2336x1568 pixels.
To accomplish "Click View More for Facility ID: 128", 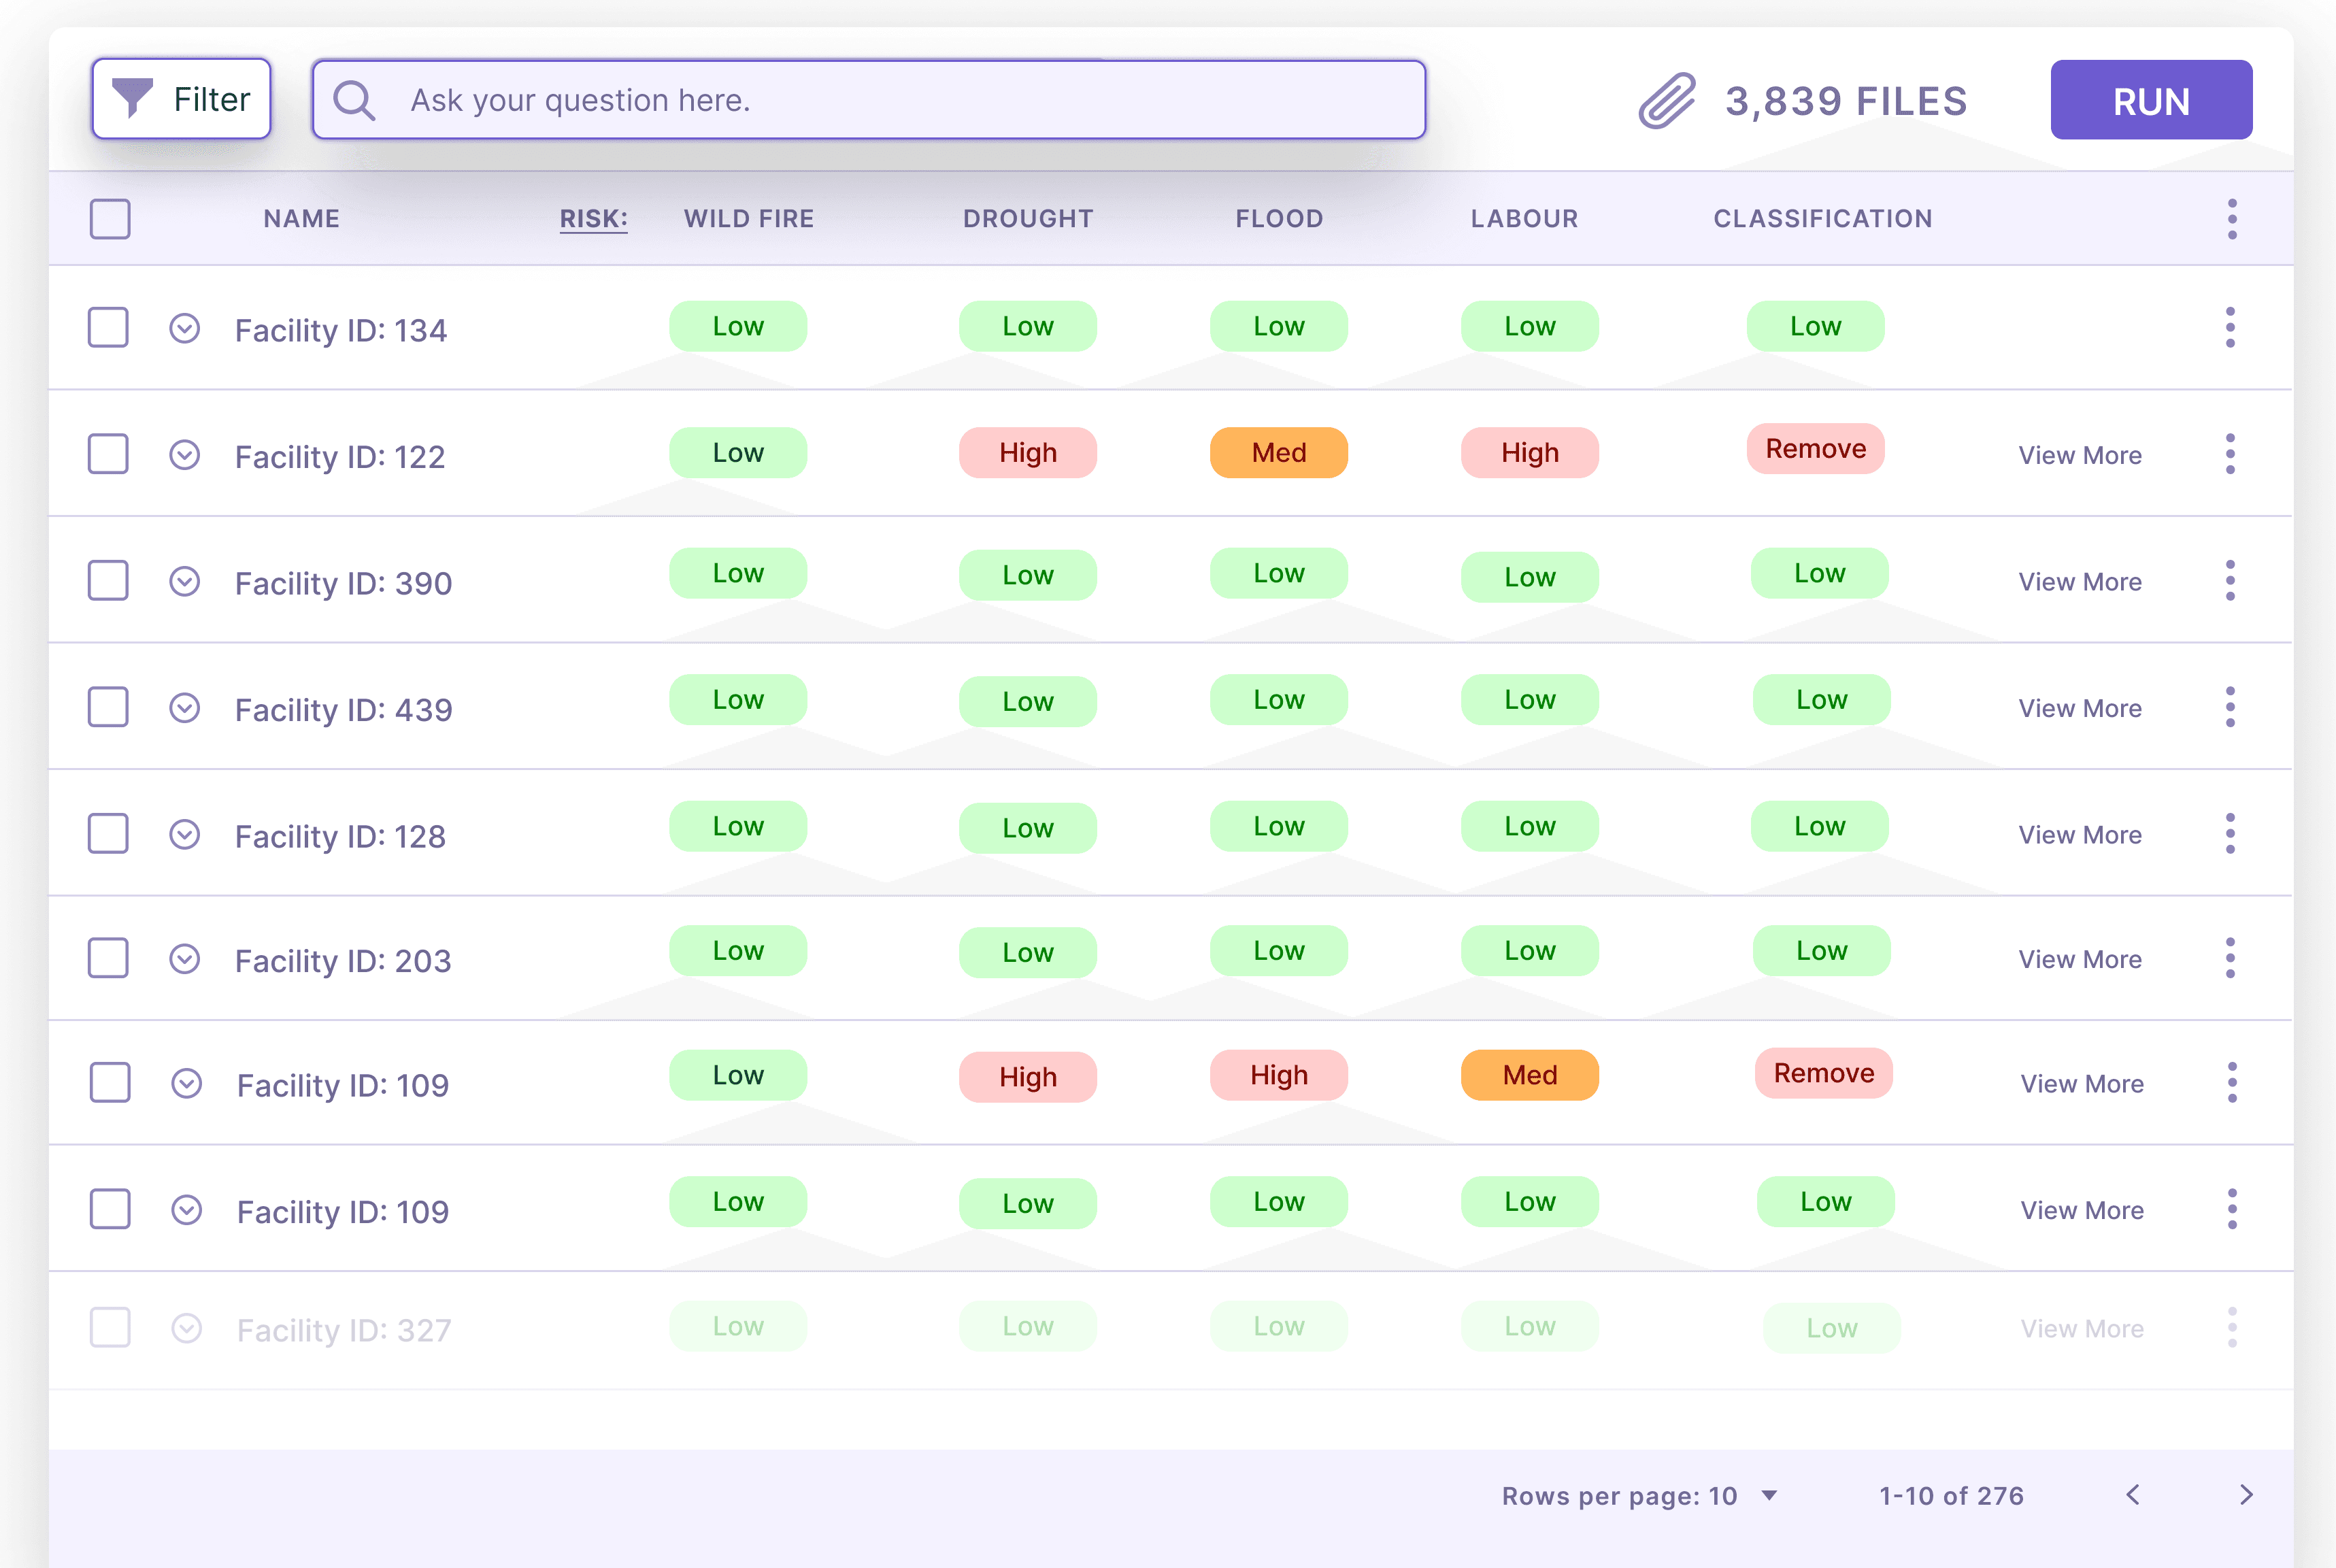I will [2079, 835].
